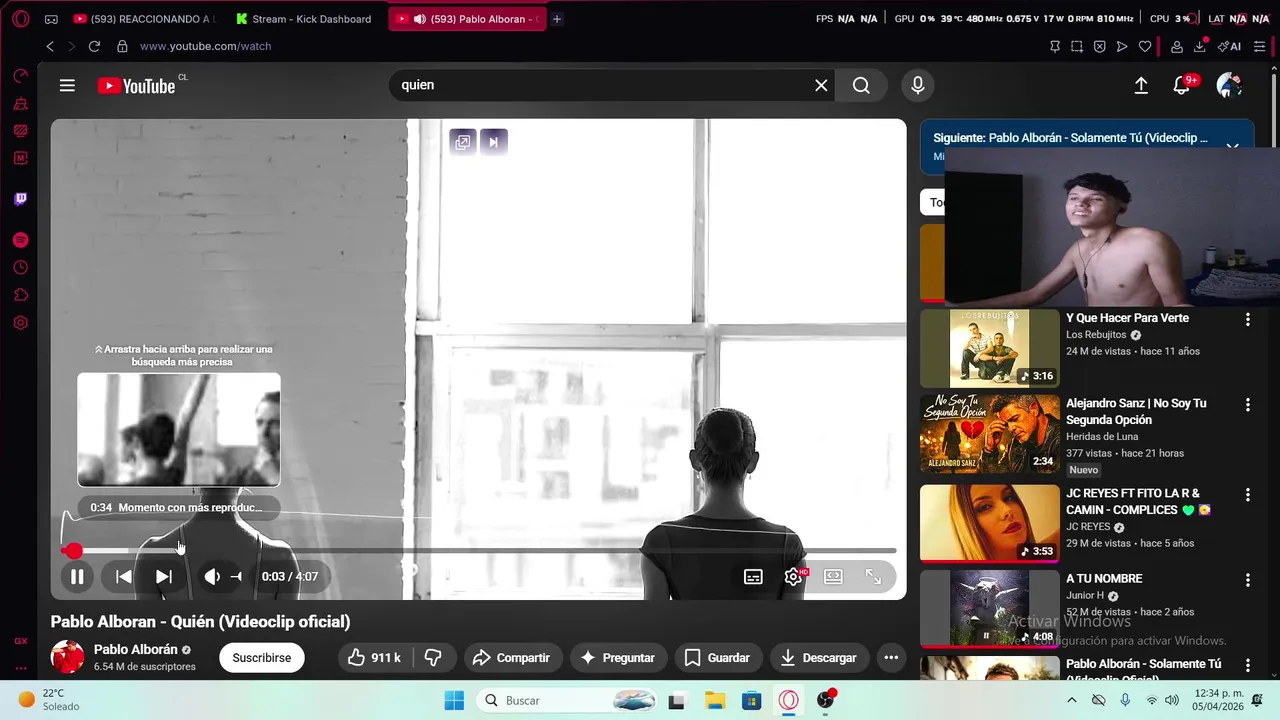
Task: Open YouTube account avatar menu
Action: tap(1229, 85)
